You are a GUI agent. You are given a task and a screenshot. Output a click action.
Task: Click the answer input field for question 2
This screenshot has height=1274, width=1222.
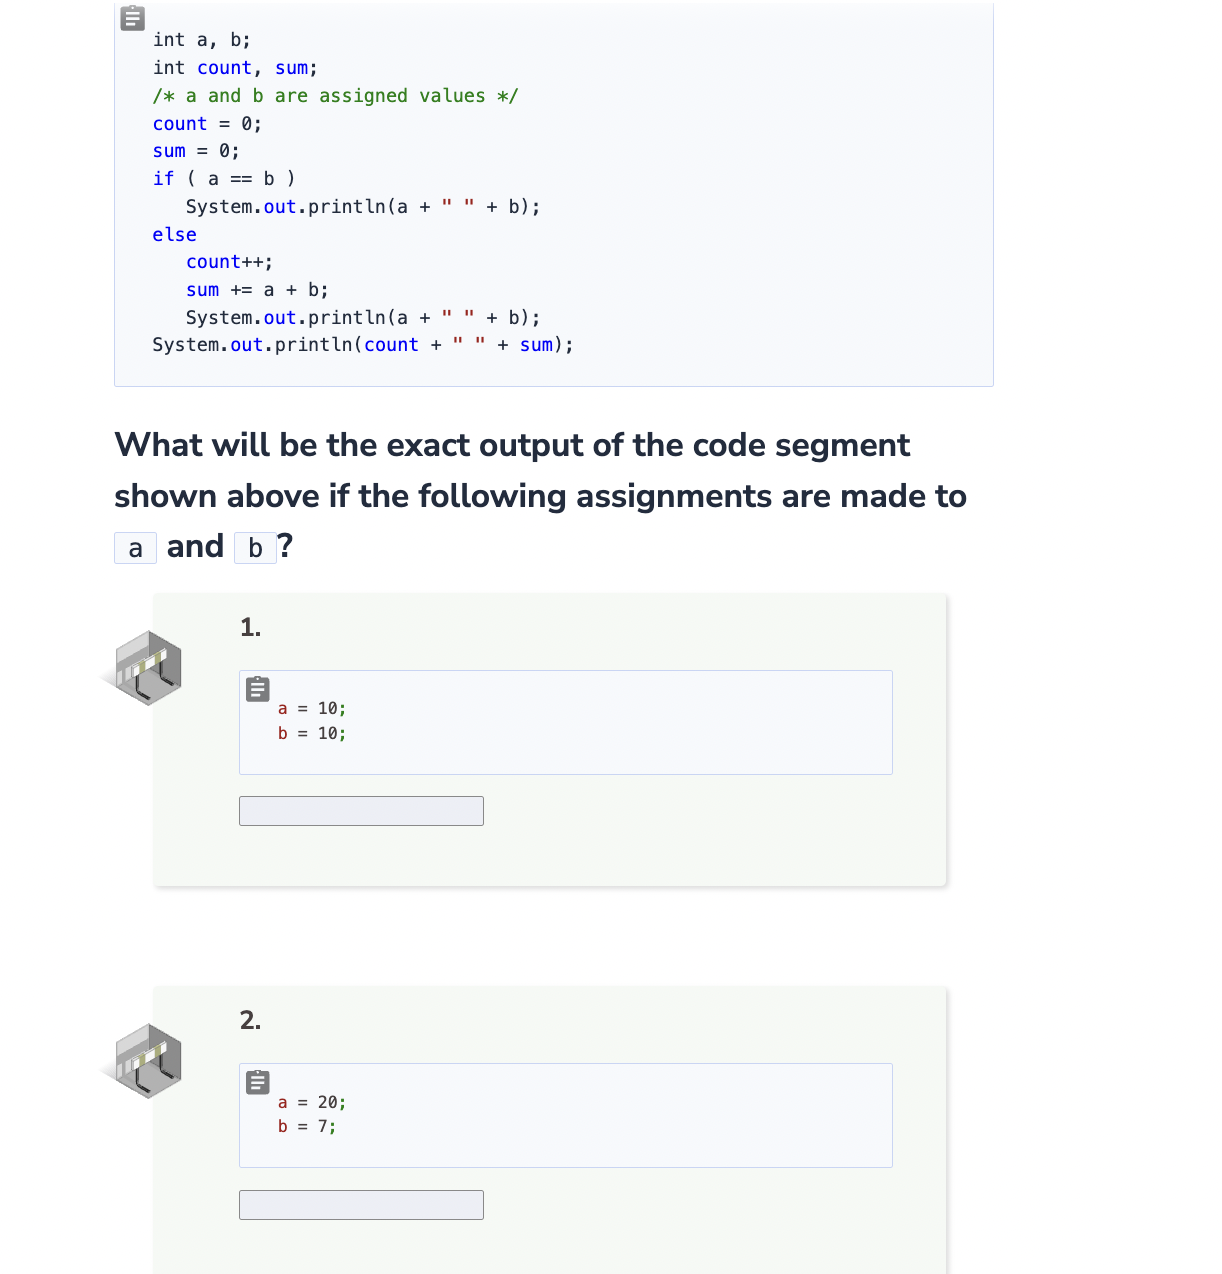(360, 1205)
